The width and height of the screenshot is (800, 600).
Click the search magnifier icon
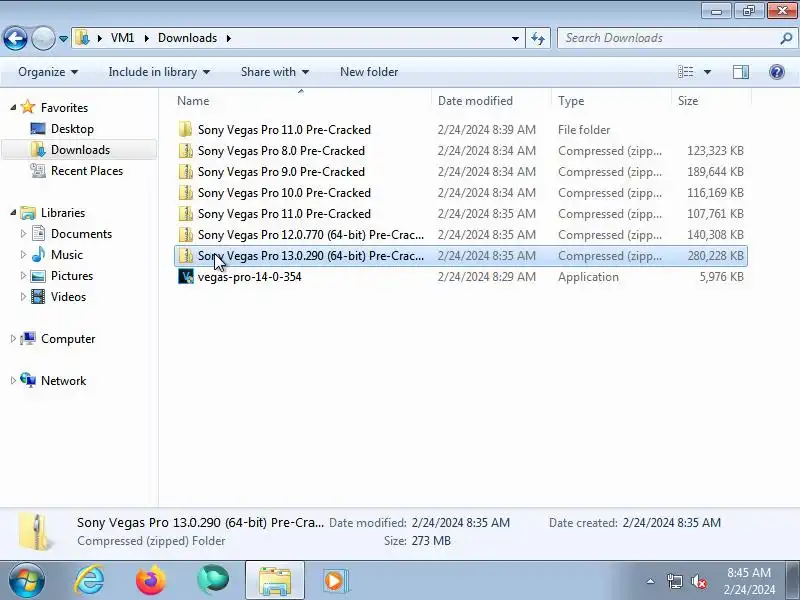coord(786,38)
